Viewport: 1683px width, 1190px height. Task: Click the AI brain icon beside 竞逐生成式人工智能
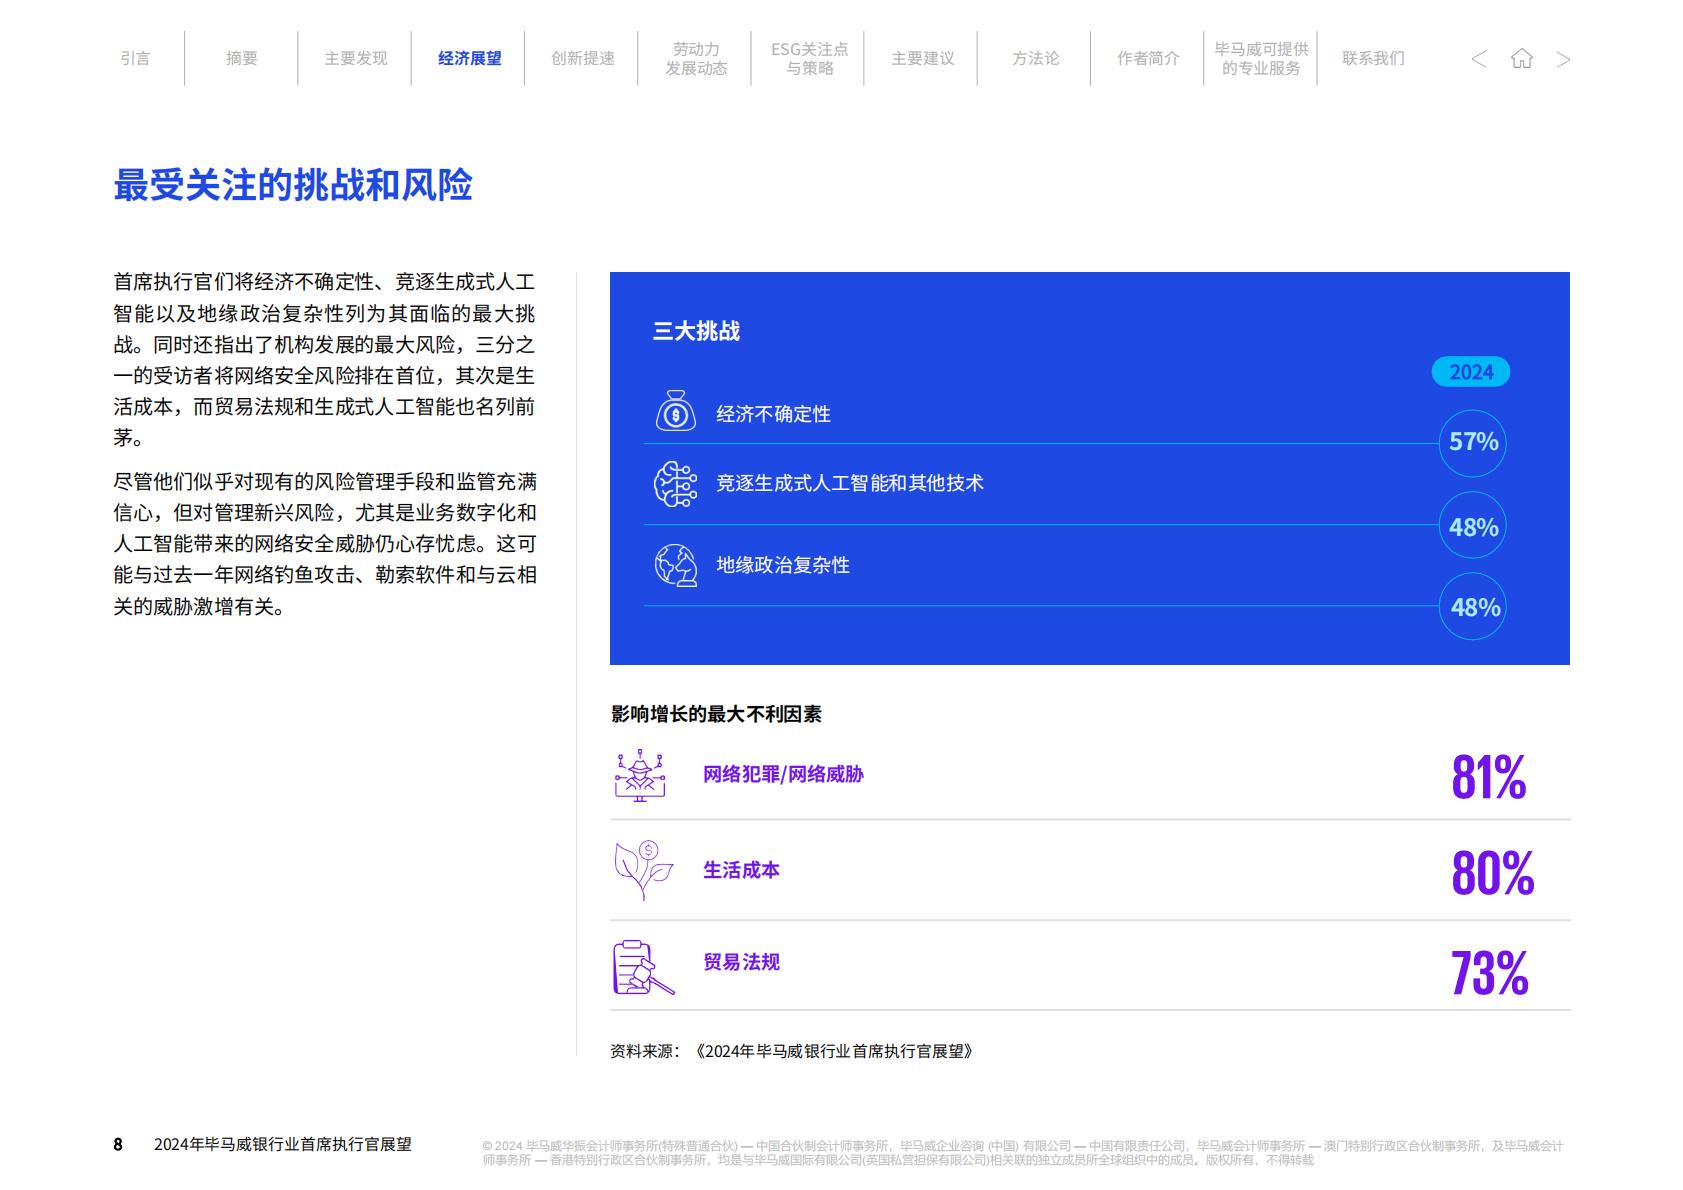[676, 484]
